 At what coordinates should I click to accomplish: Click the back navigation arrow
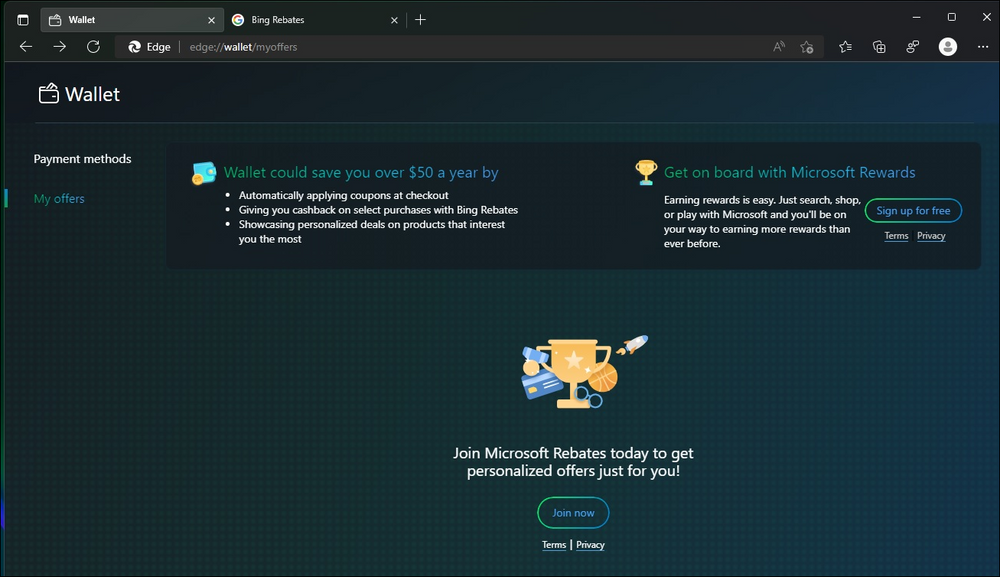[x=25, y=46]
